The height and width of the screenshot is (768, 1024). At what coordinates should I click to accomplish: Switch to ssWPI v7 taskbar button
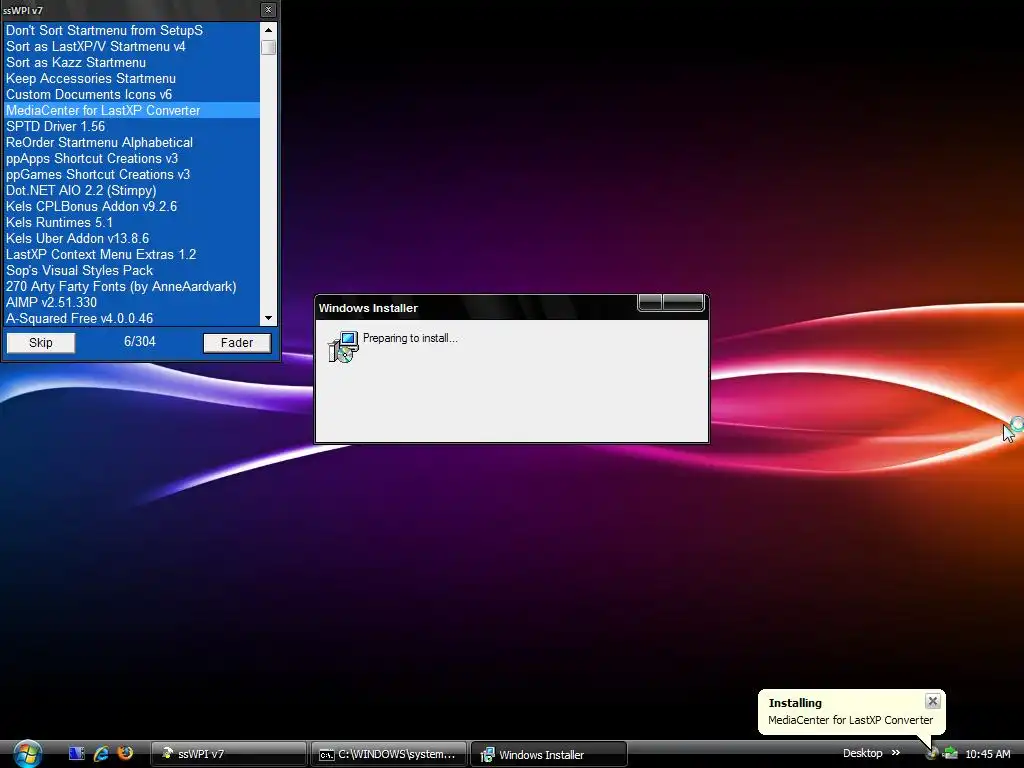229,754
